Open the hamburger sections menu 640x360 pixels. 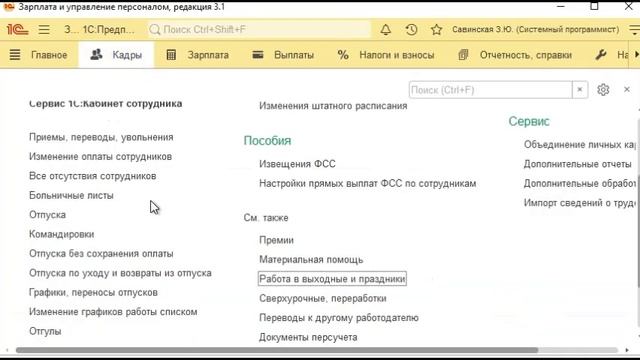point(44,29)
